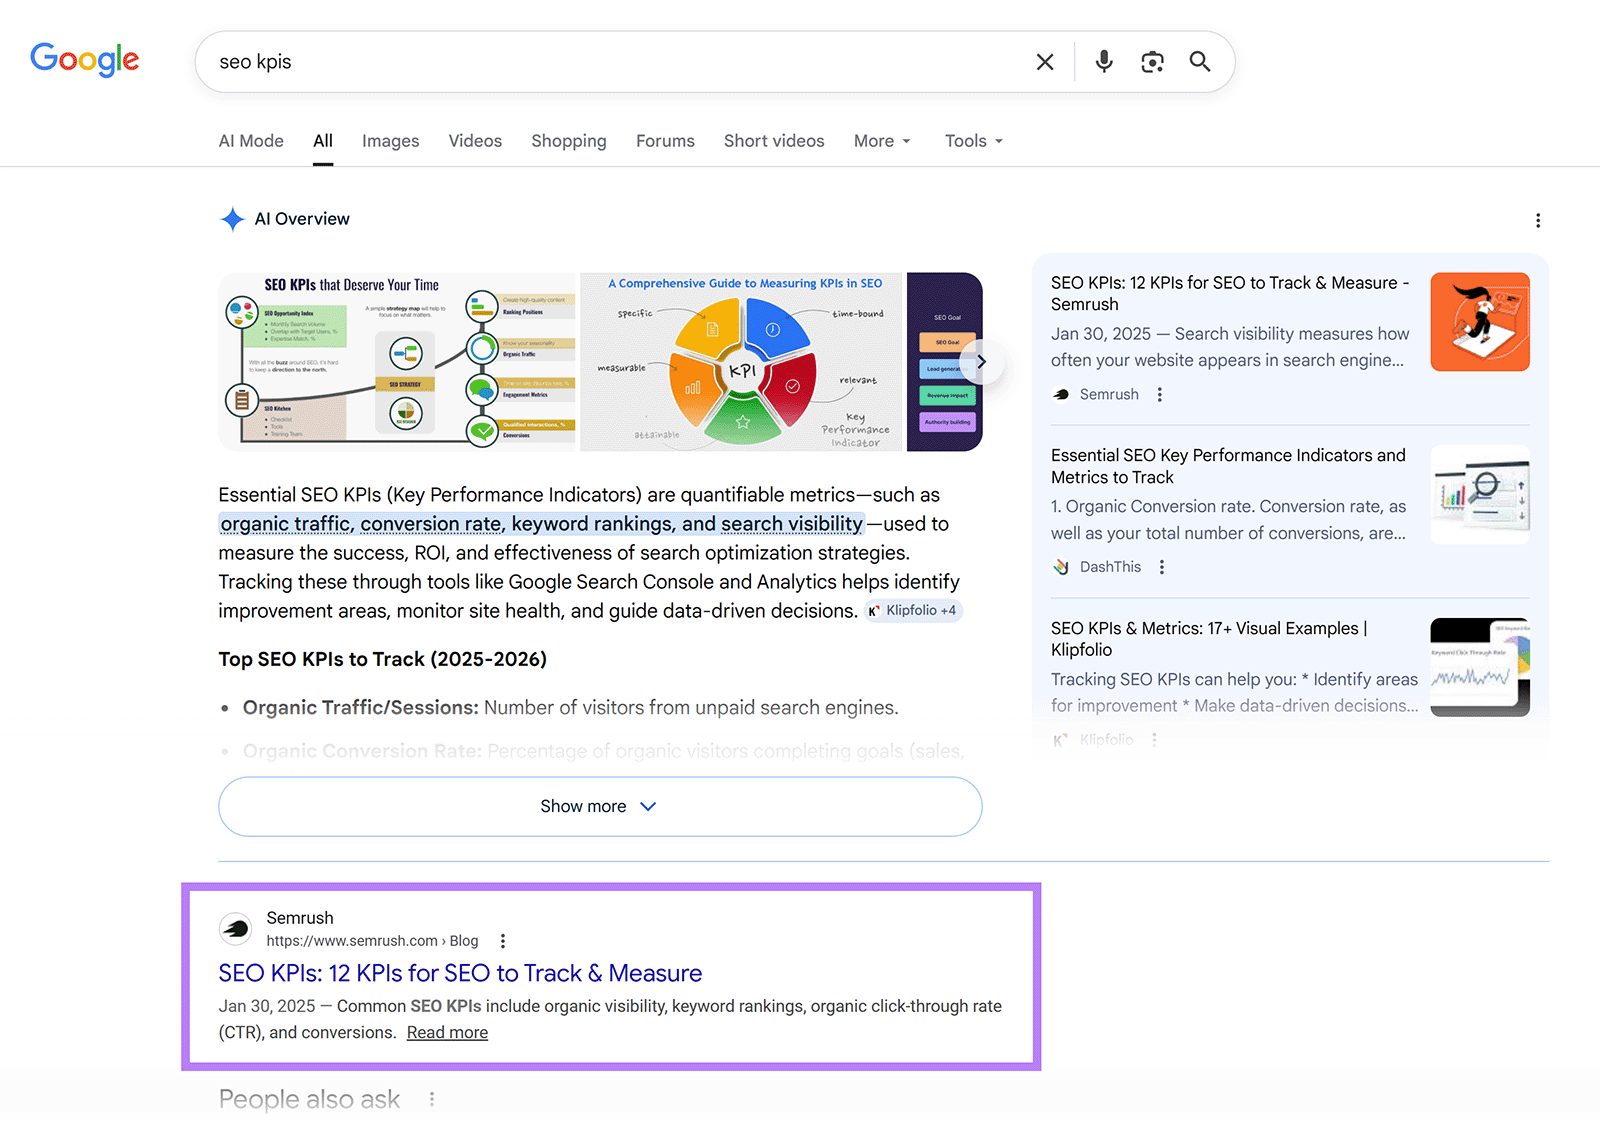
Task: Click the Semrush logo in the highlighted result
Action: click(235, 928)
